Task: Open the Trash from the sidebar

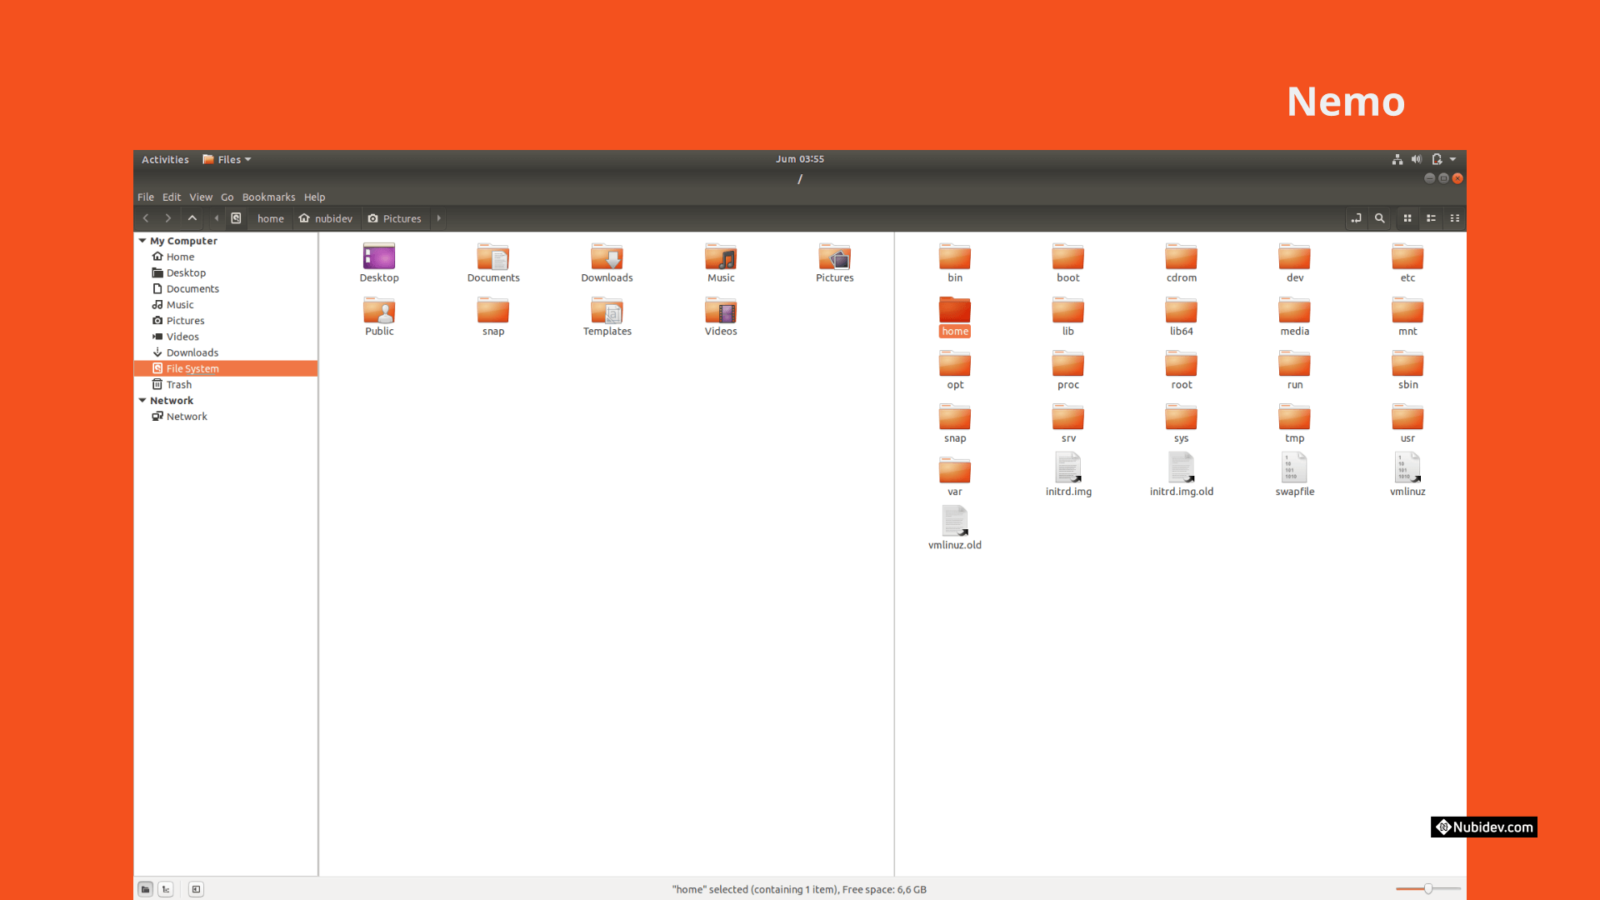Action: [177, 384]
